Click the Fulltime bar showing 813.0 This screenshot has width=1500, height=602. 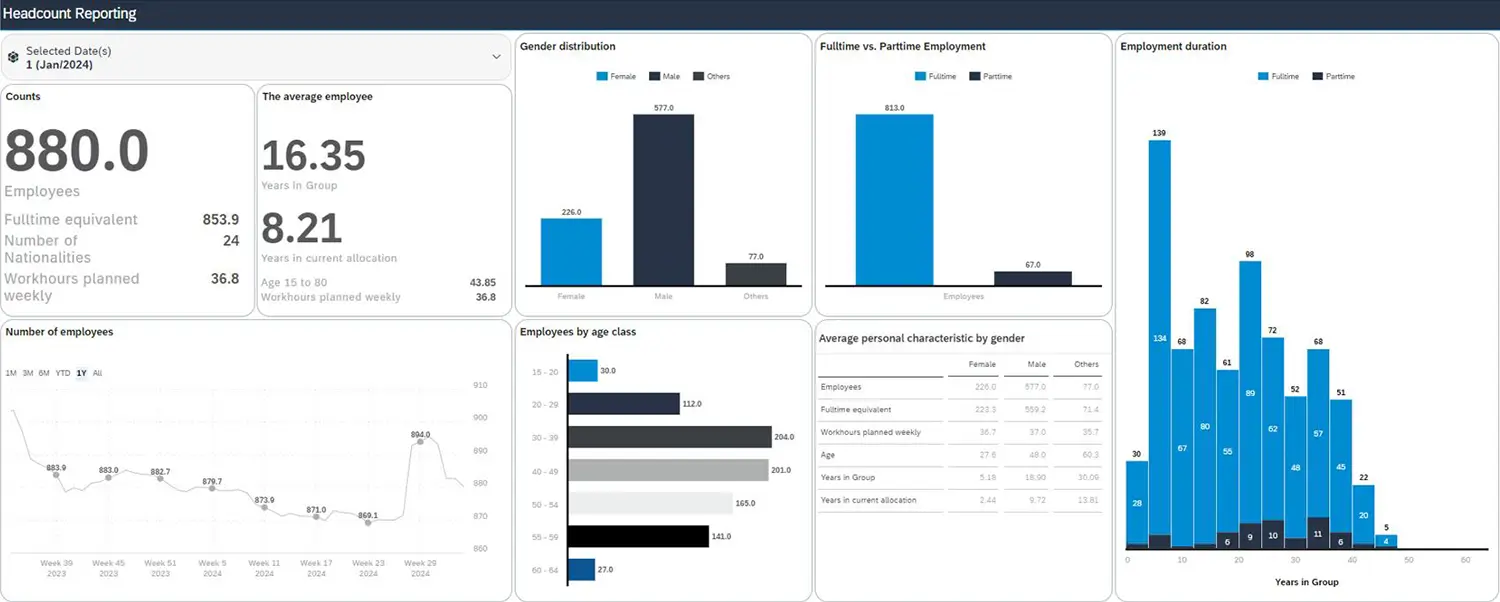894,200
